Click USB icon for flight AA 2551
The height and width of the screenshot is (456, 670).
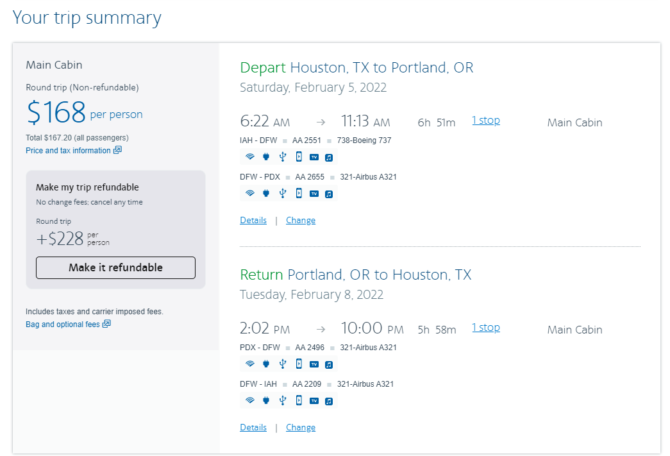click(x=282, y=157)
